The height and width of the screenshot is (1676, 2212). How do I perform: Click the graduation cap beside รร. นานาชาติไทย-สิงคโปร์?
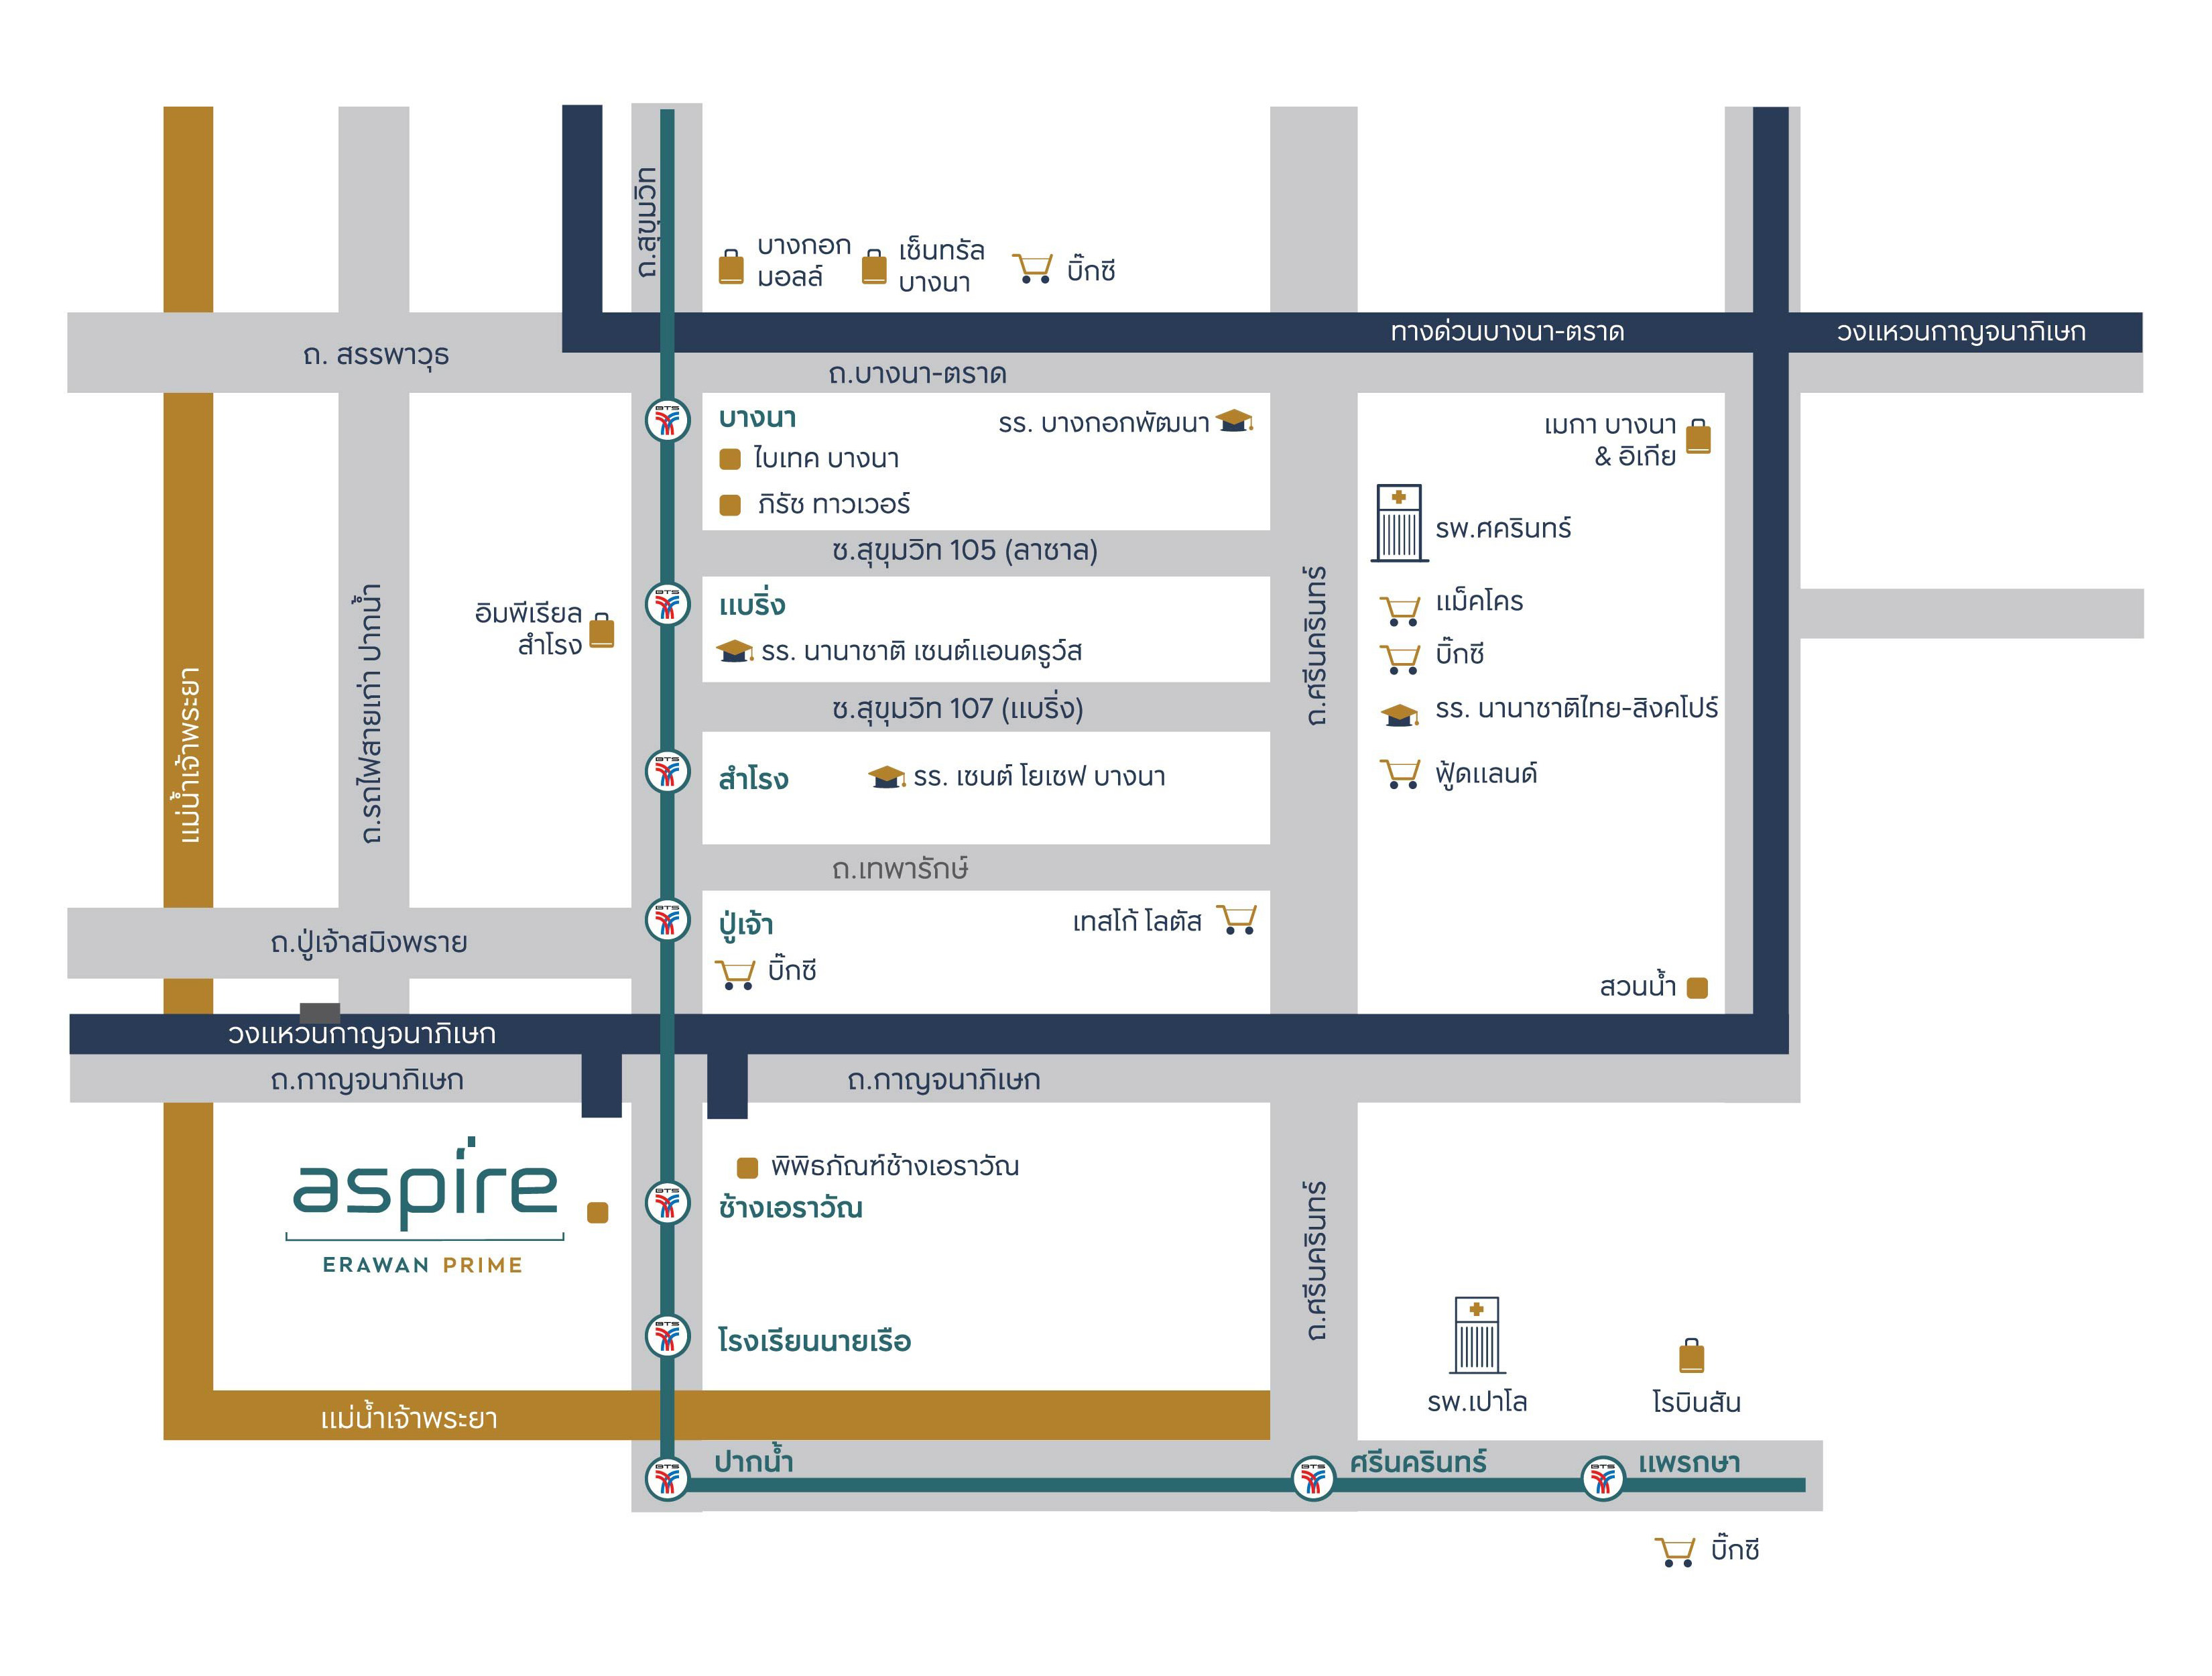(1400, 714)
